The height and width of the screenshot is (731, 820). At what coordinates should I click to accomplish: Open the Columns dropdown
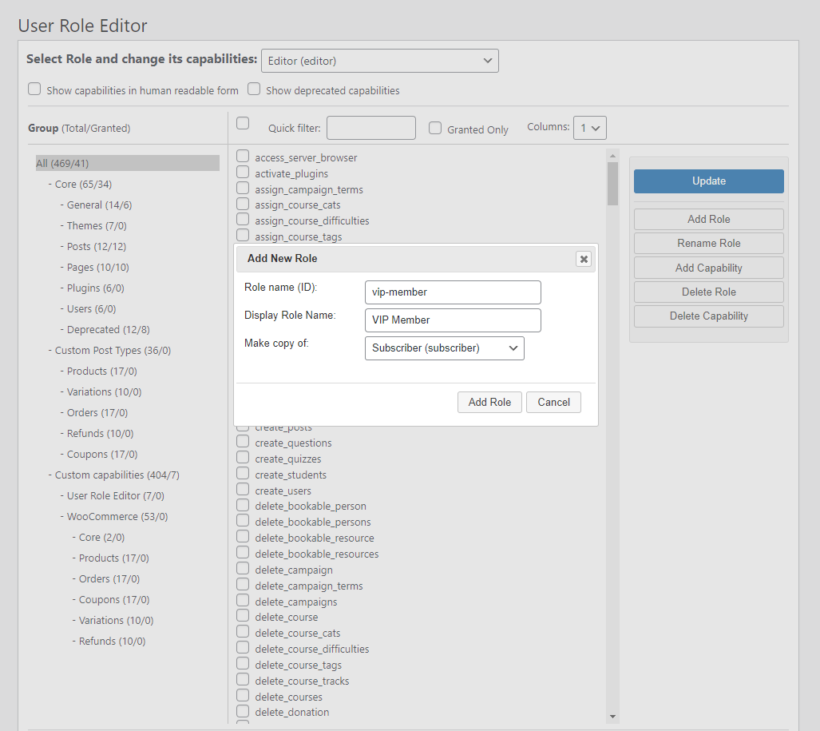[x=591, y=128]
